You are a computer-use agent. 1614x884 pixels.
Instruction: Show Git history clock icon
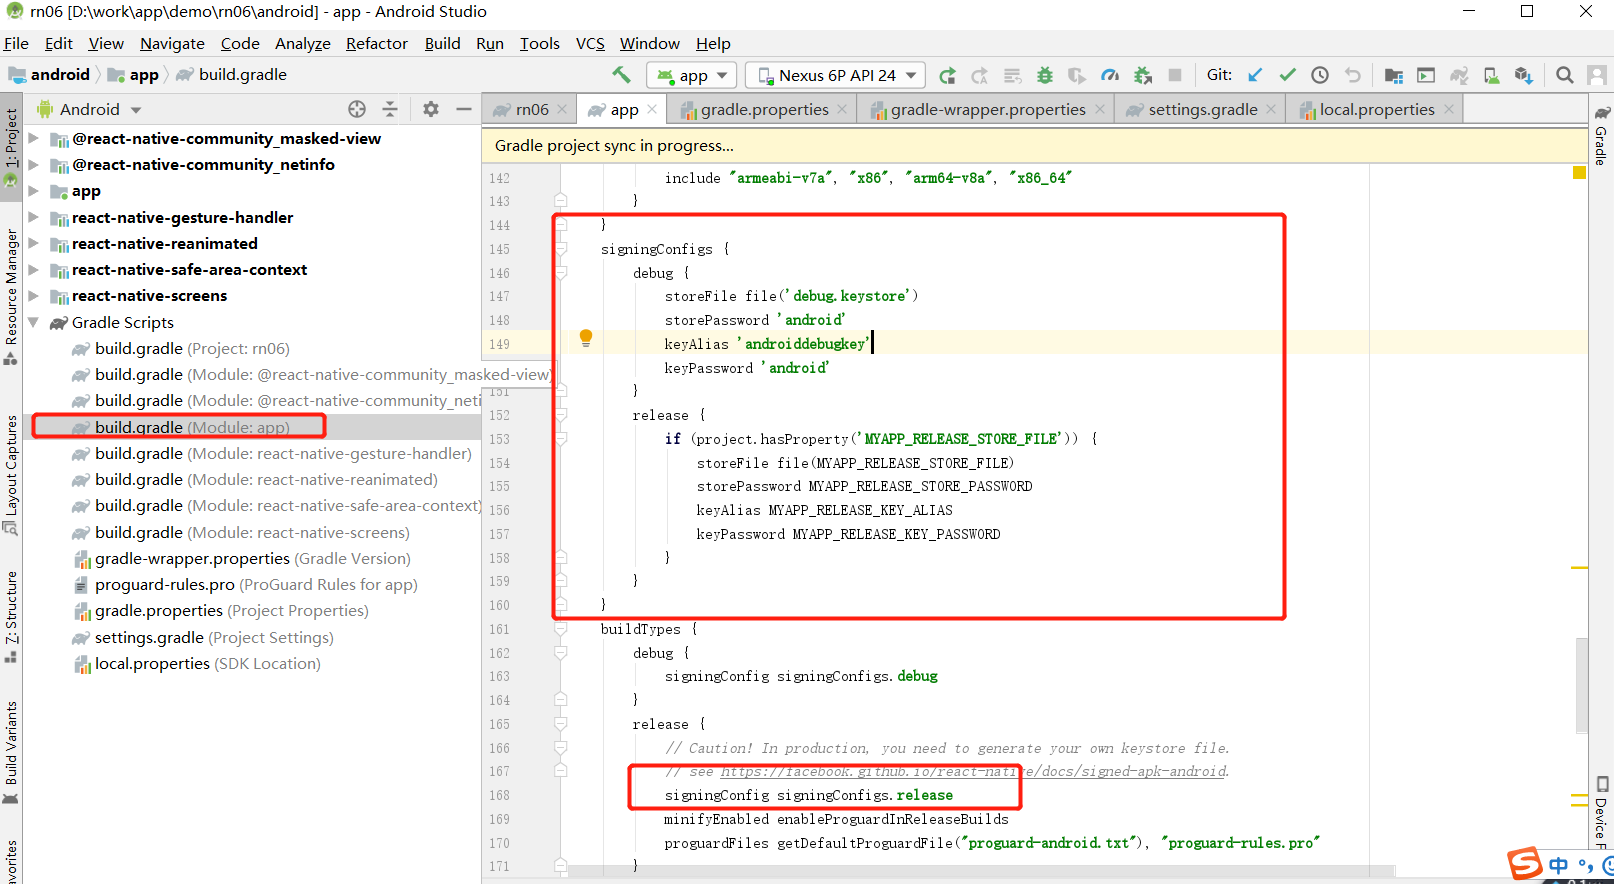click(x=1320, y=75)
